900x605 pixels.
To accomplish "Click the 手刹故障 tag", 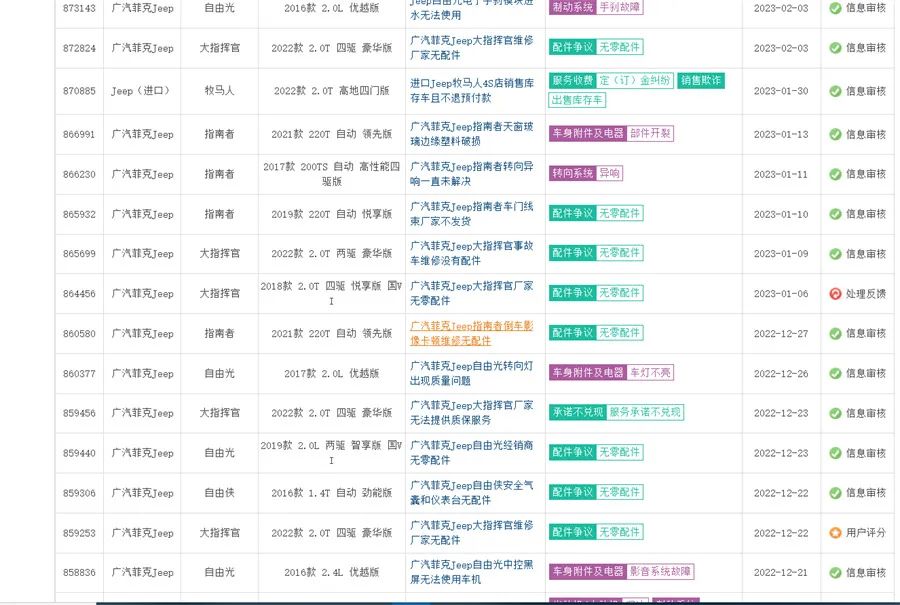I will 620,7.
